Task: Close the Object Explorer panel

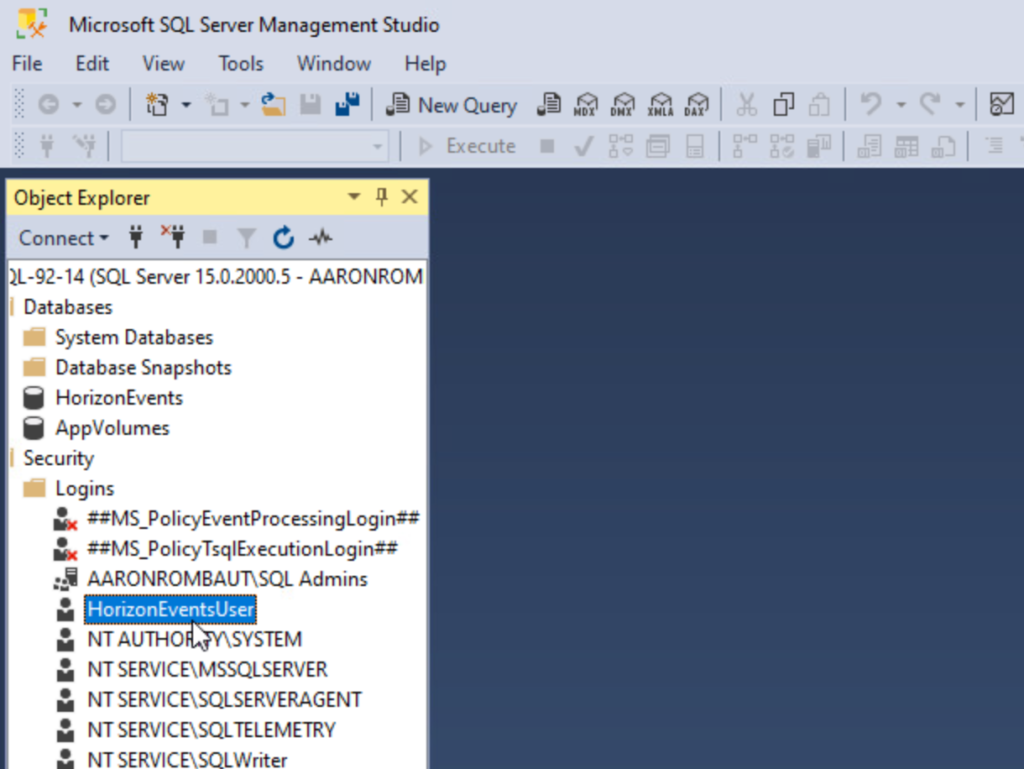Action: click(x=409, y=197)
